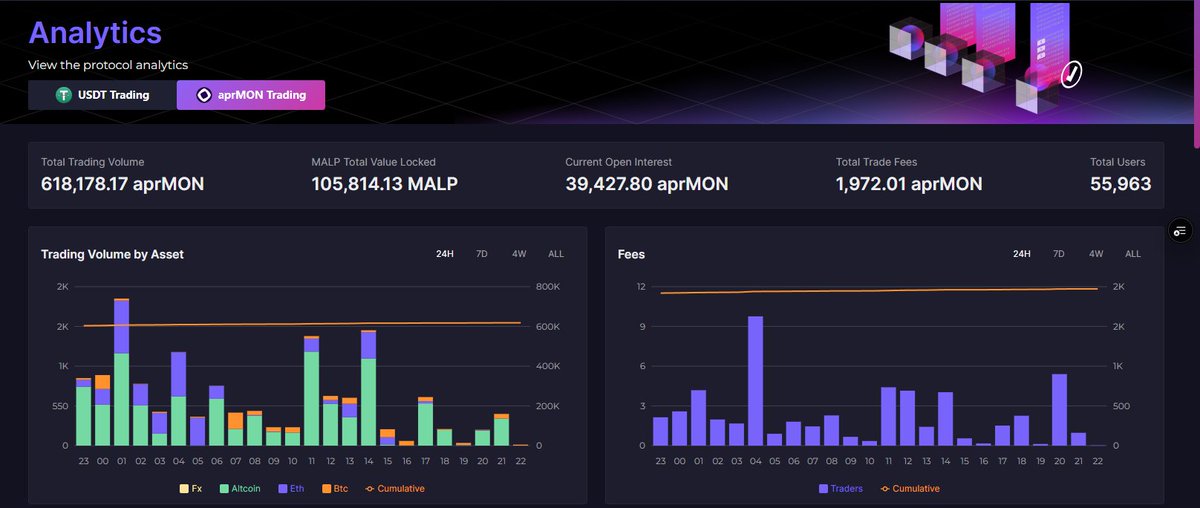Toggle the Altcoin legend series
The height and width of the screenshot is (508, 1200).
click(239, 488)
